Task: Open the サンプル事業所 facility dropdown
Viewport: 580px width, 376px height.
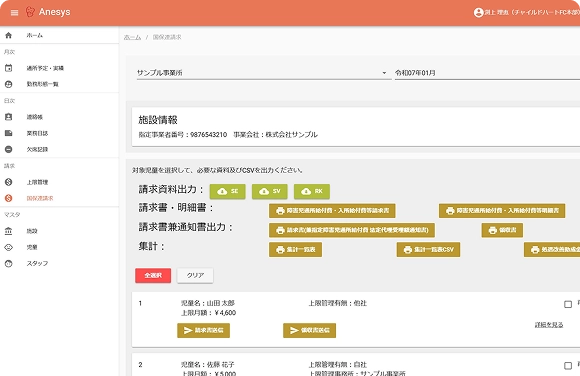Action: [264, 73]
